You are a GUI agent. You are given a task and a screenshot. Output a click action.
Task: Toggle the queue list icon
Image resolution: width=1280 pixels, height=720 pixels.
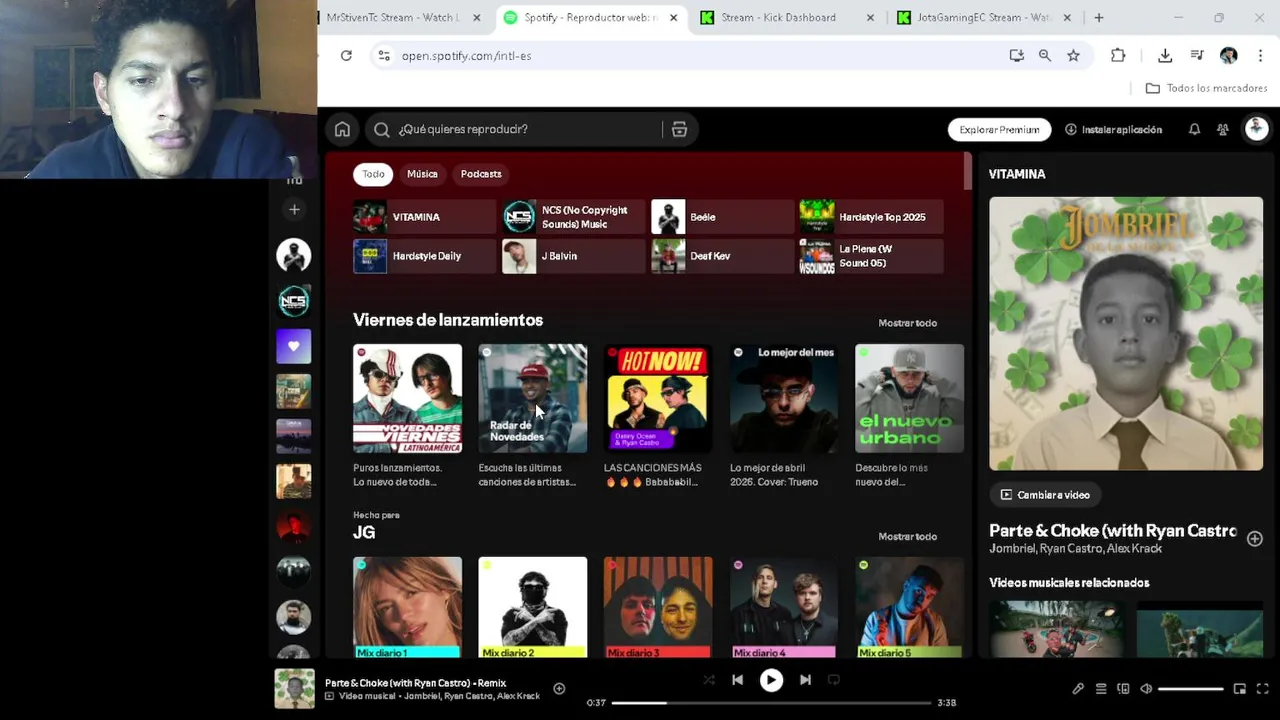1101,688
